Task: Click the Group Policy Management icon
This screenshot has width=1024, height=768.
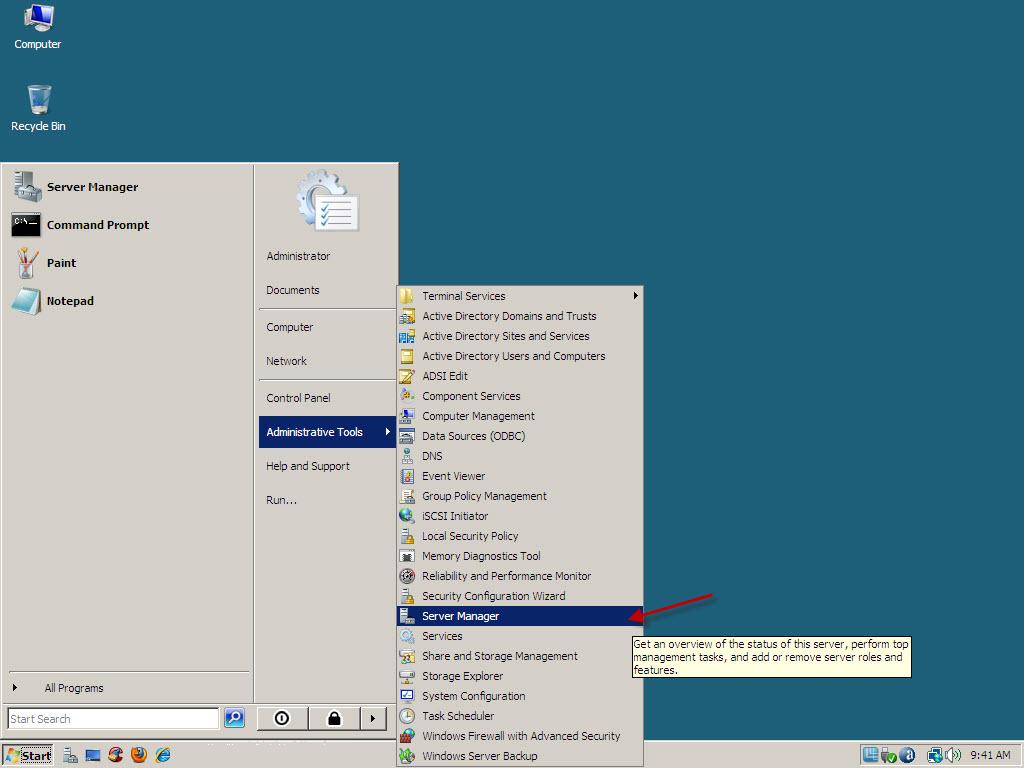Action: 407,496
